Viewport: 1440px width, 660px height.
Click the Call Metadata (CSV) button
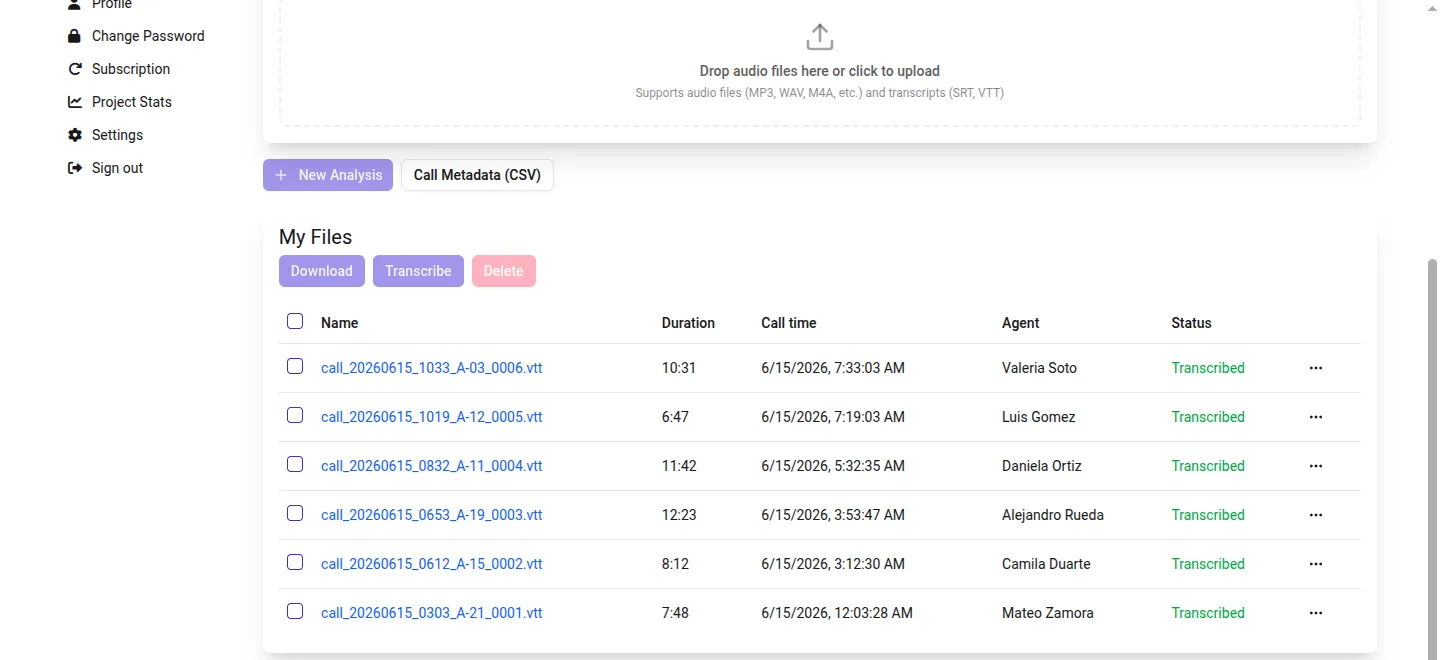[x=477, y=175]
